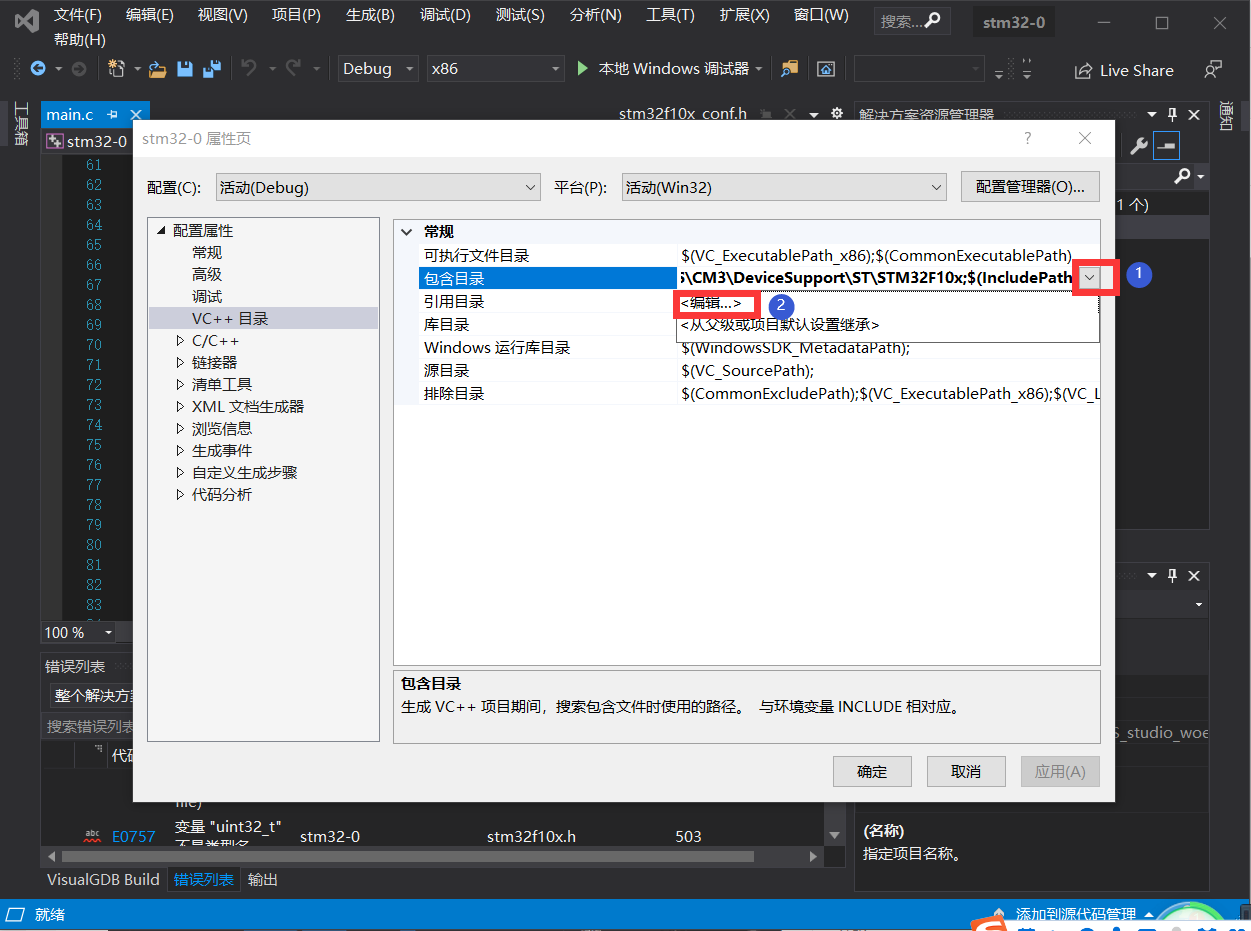The image size is (1251, 931).
Task: Expand the 代码分析 tree node
Action: pyautogui.click(x=180, y=495)
